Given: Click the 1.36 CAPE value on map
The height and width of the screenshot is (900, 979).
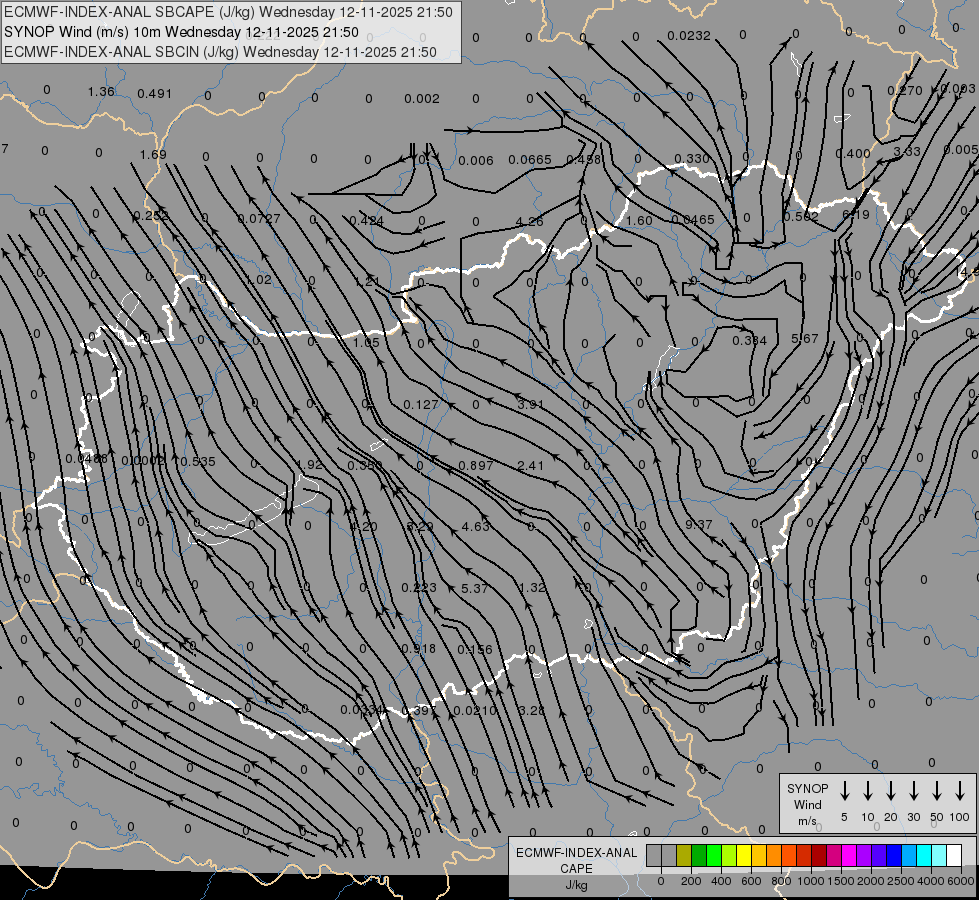Looking at the screenshot, I should (x=101, y=92).
